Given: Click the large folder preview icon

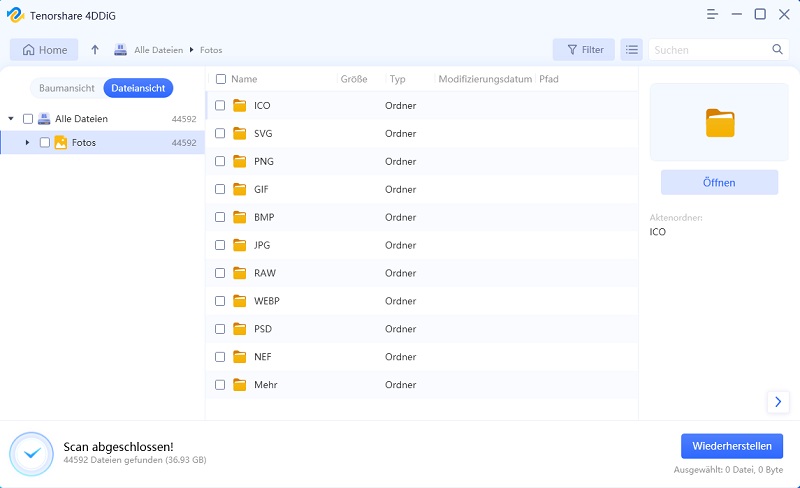Looking at the screenshot, I should (719, 122).
